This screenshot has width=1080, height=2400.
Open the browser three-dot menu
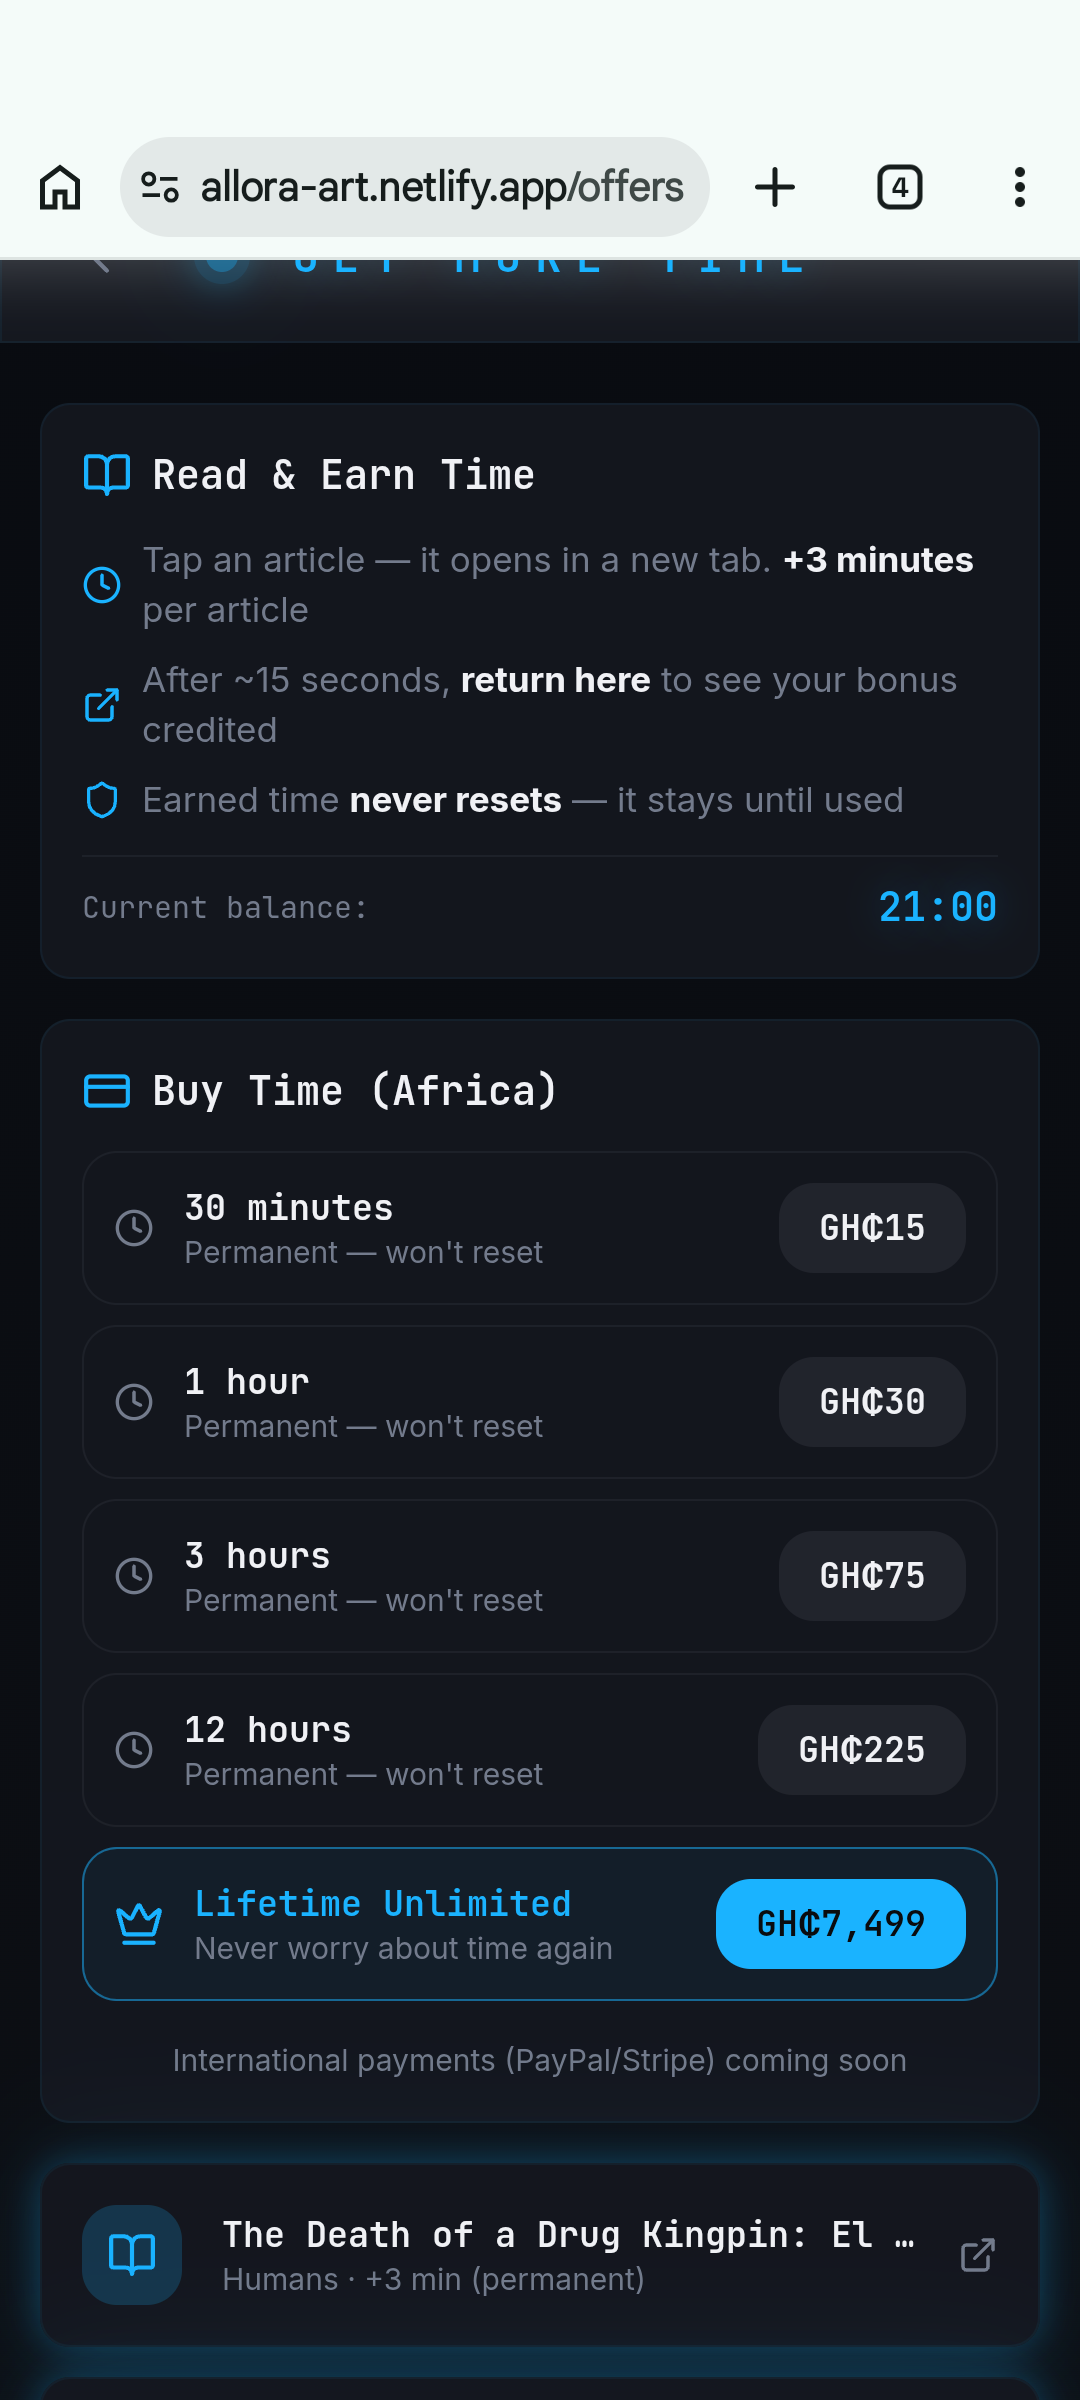click(x=1019, y=187)
